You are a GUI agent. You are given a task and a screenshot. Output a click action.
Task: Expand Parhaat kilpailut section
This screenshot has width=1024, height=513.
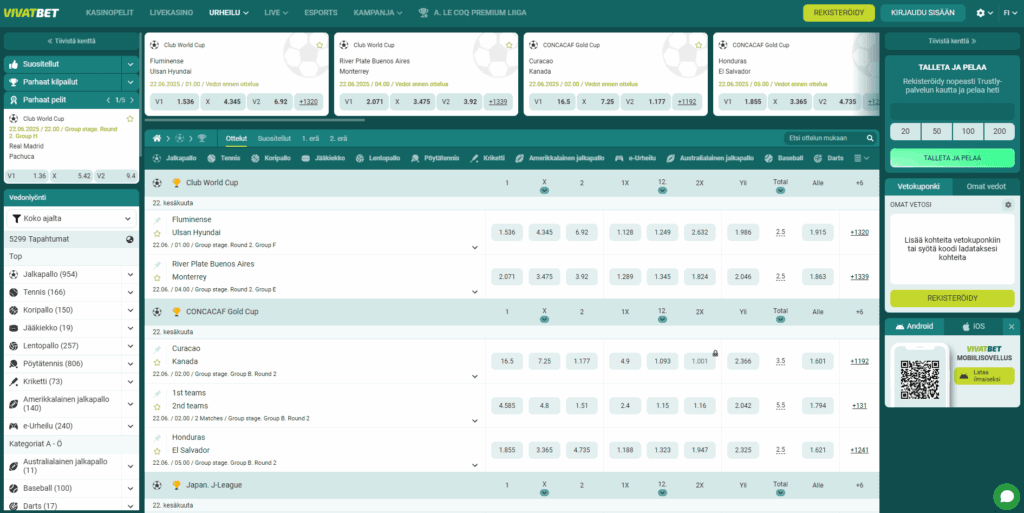(x=131, y=82)
